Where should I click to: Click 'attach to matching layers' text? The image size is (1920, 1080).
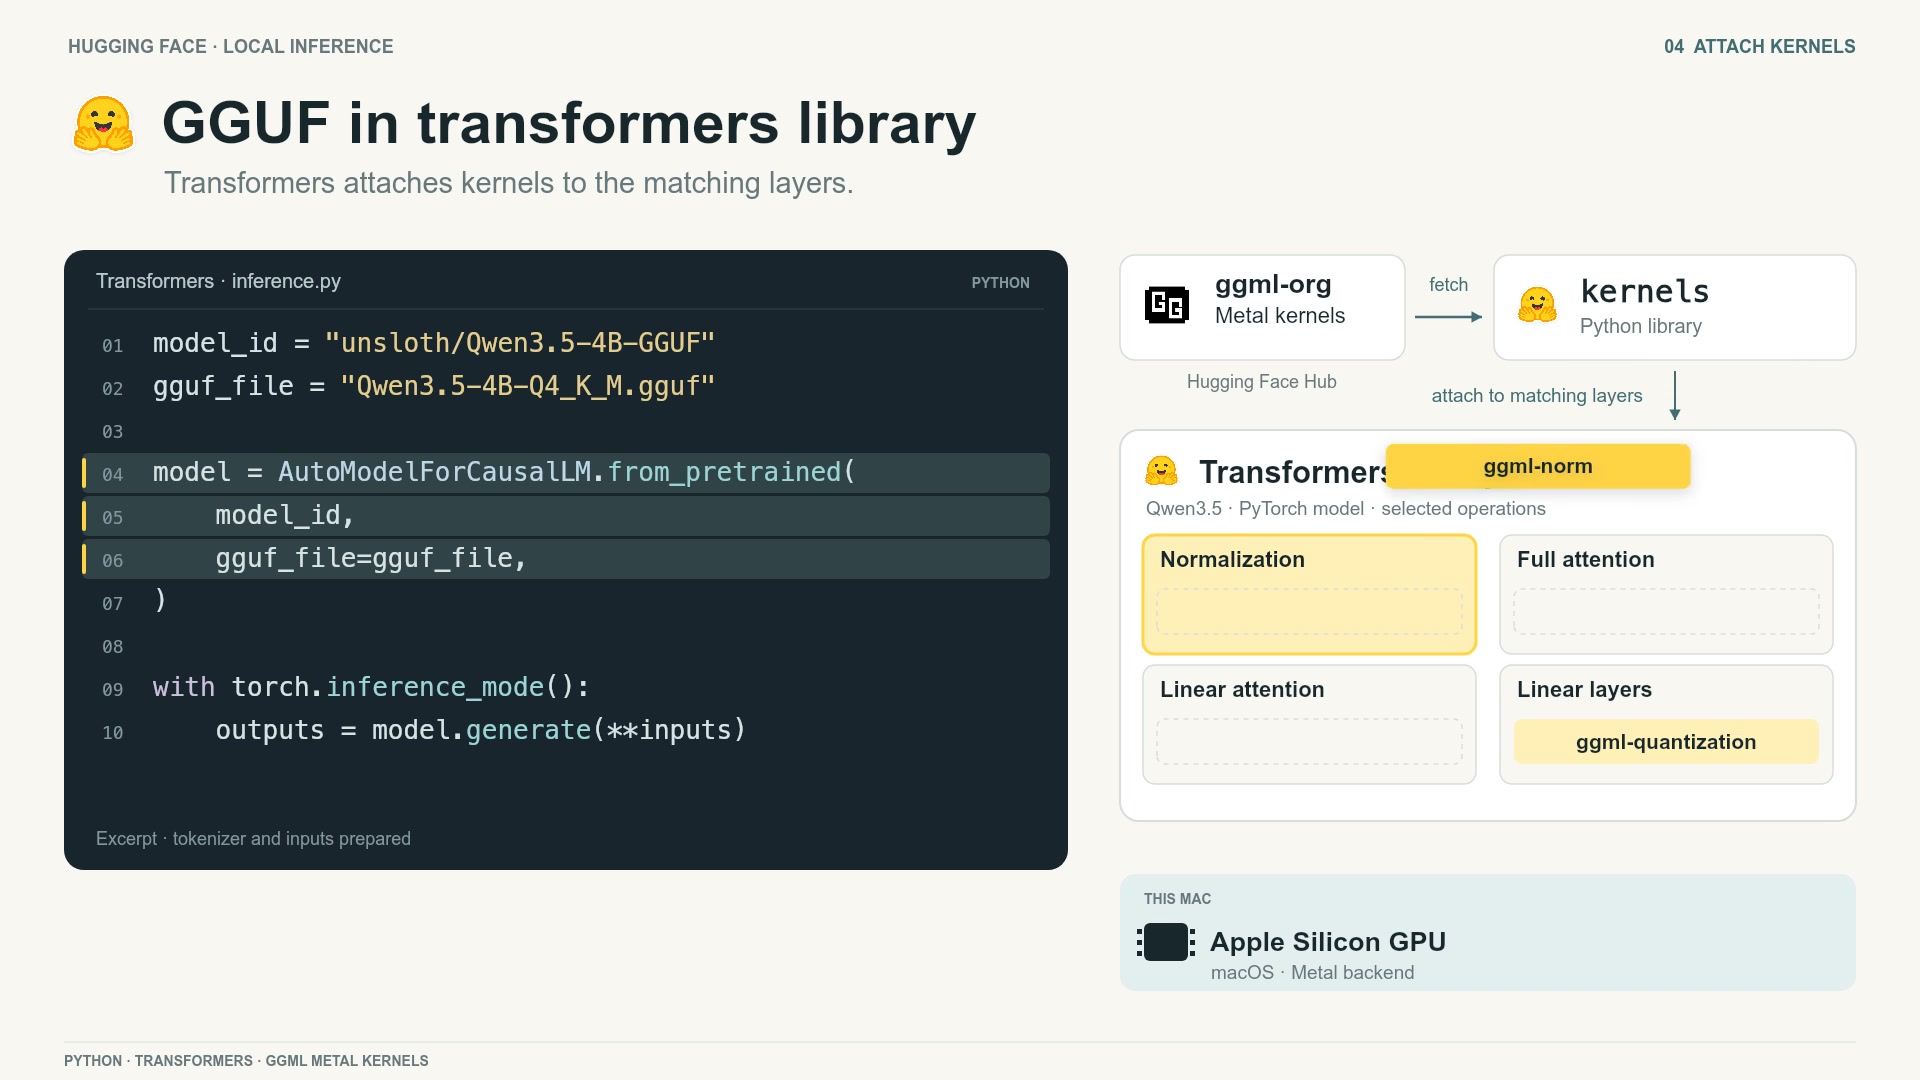click(x=1537, y=395)
